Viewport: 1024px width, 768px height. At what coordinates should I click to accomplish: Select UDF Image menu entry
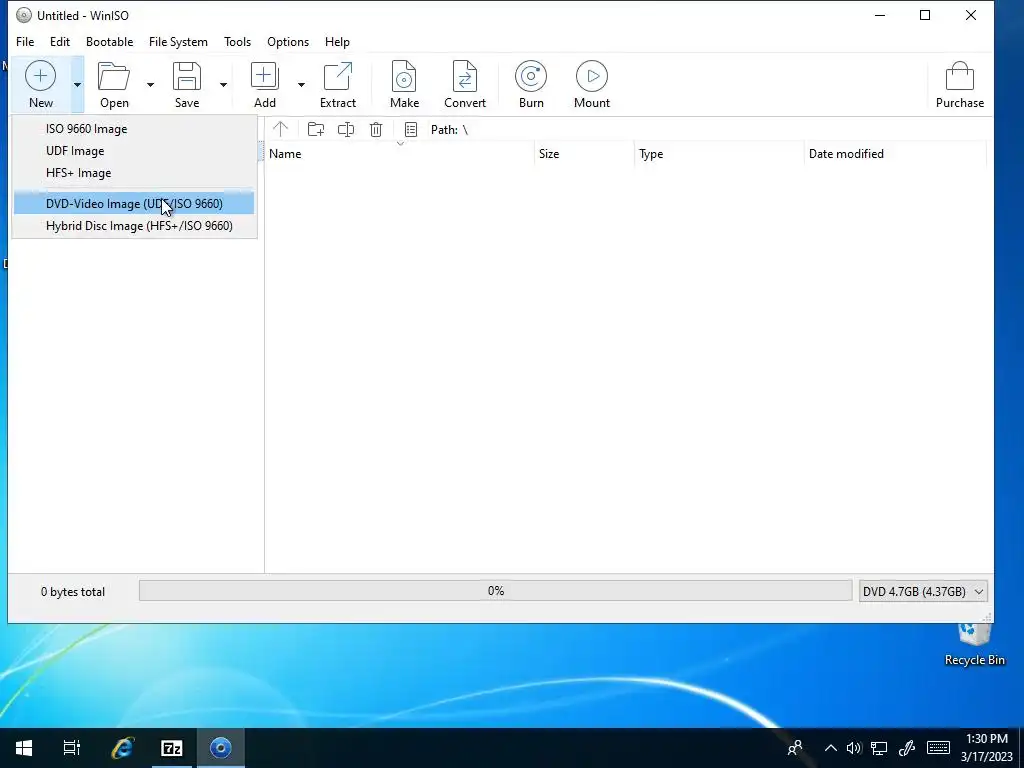[134, 151]
